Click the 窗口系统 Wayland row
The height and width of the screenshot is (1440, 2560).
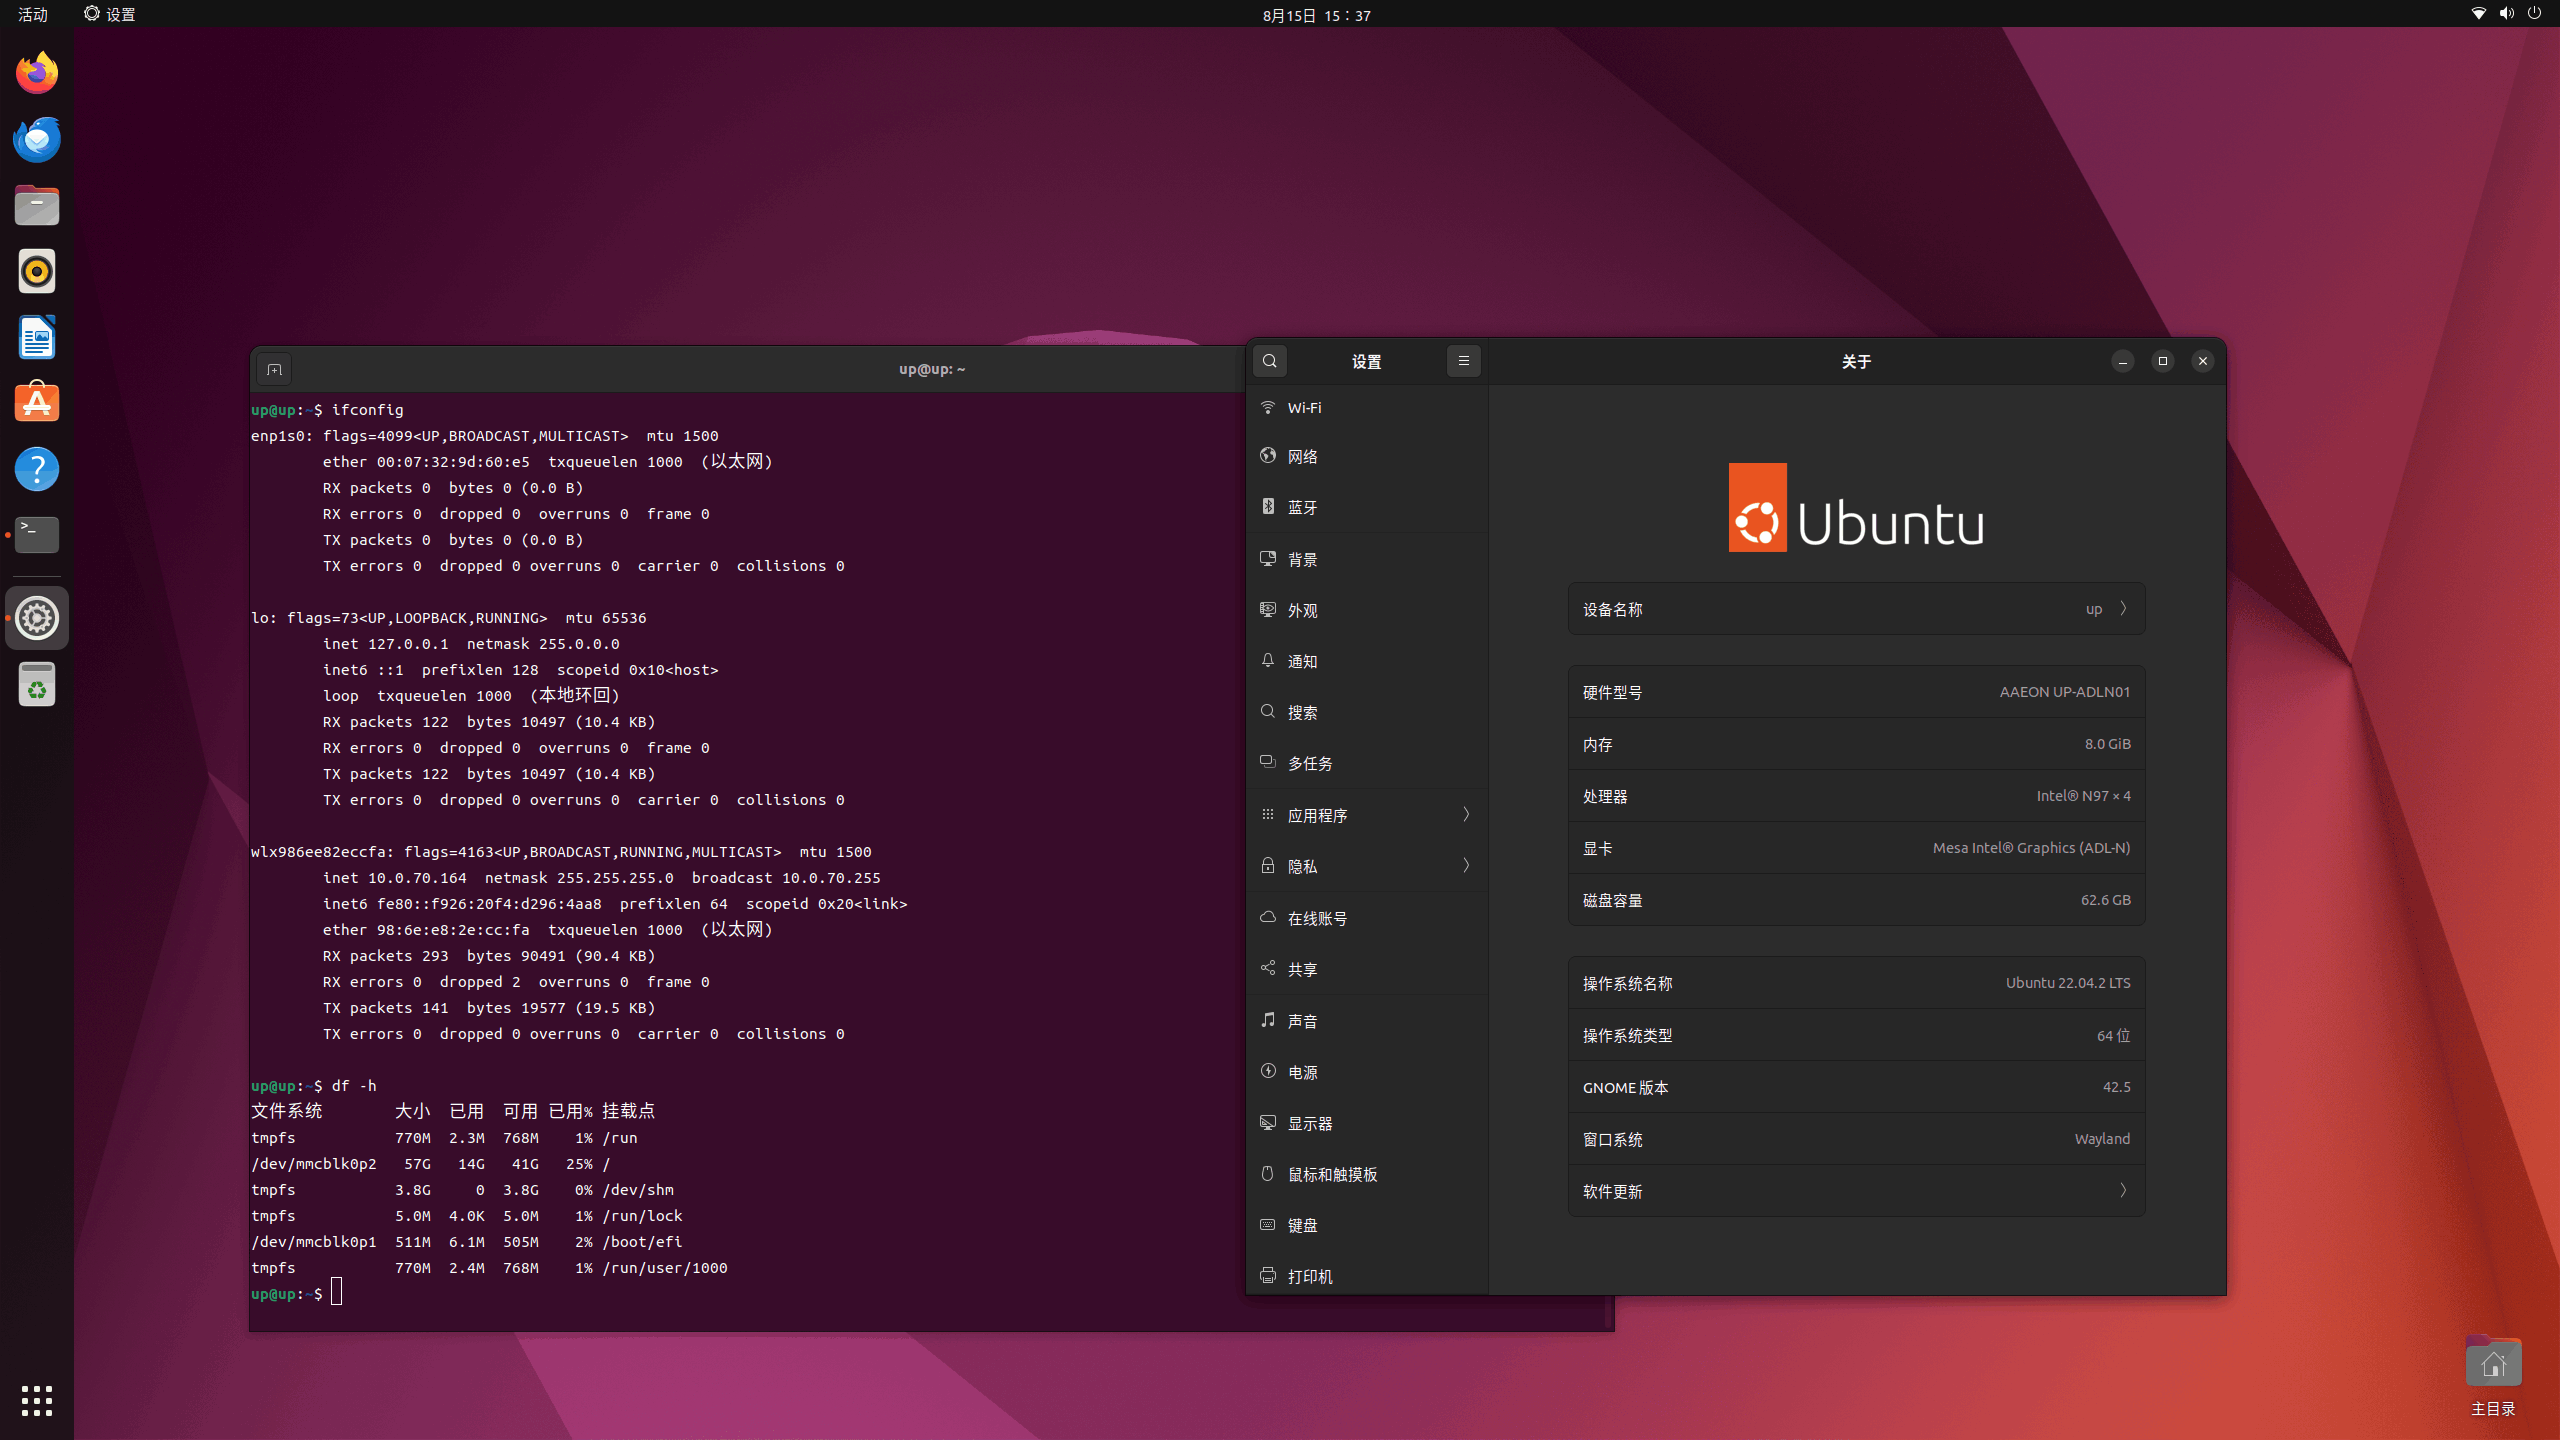[x=1856, y=1139]
